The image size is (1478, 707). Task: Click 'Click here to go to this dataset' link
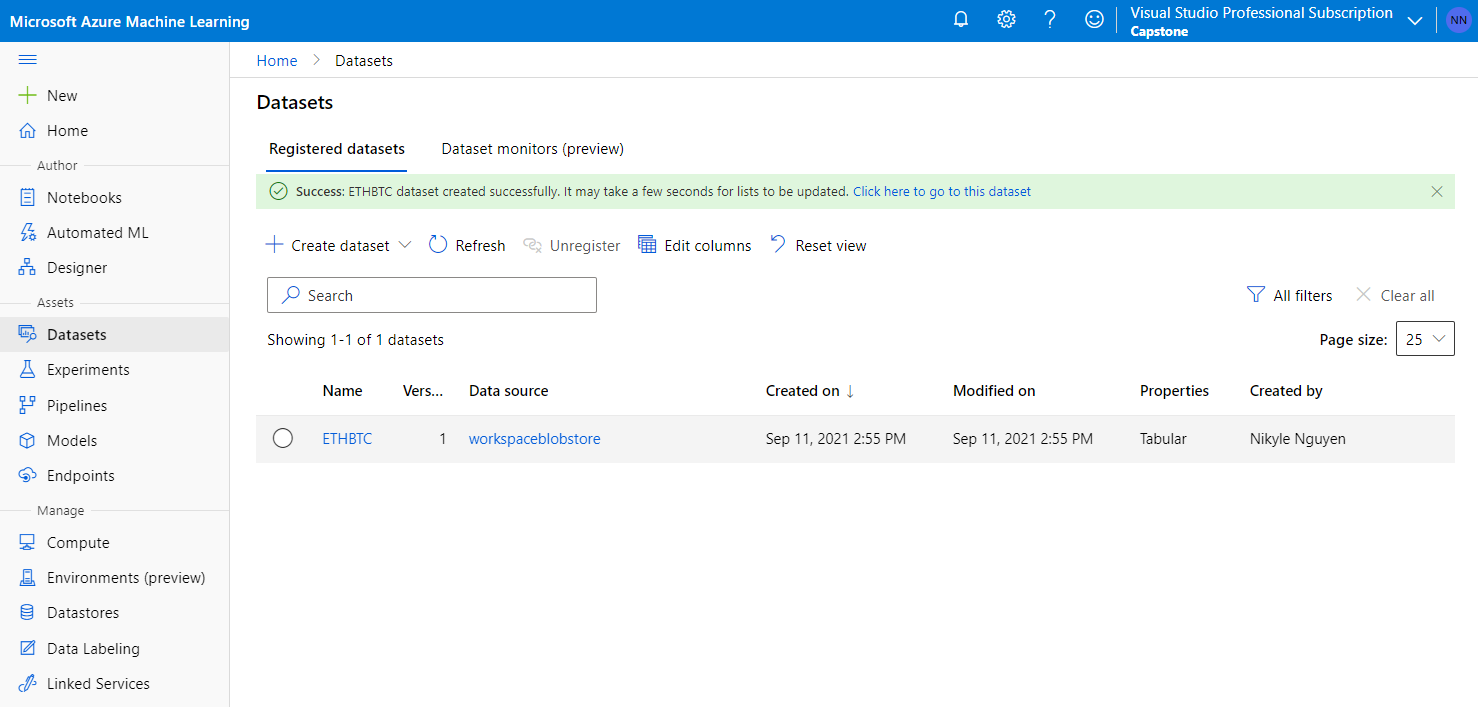click(942, 191)
